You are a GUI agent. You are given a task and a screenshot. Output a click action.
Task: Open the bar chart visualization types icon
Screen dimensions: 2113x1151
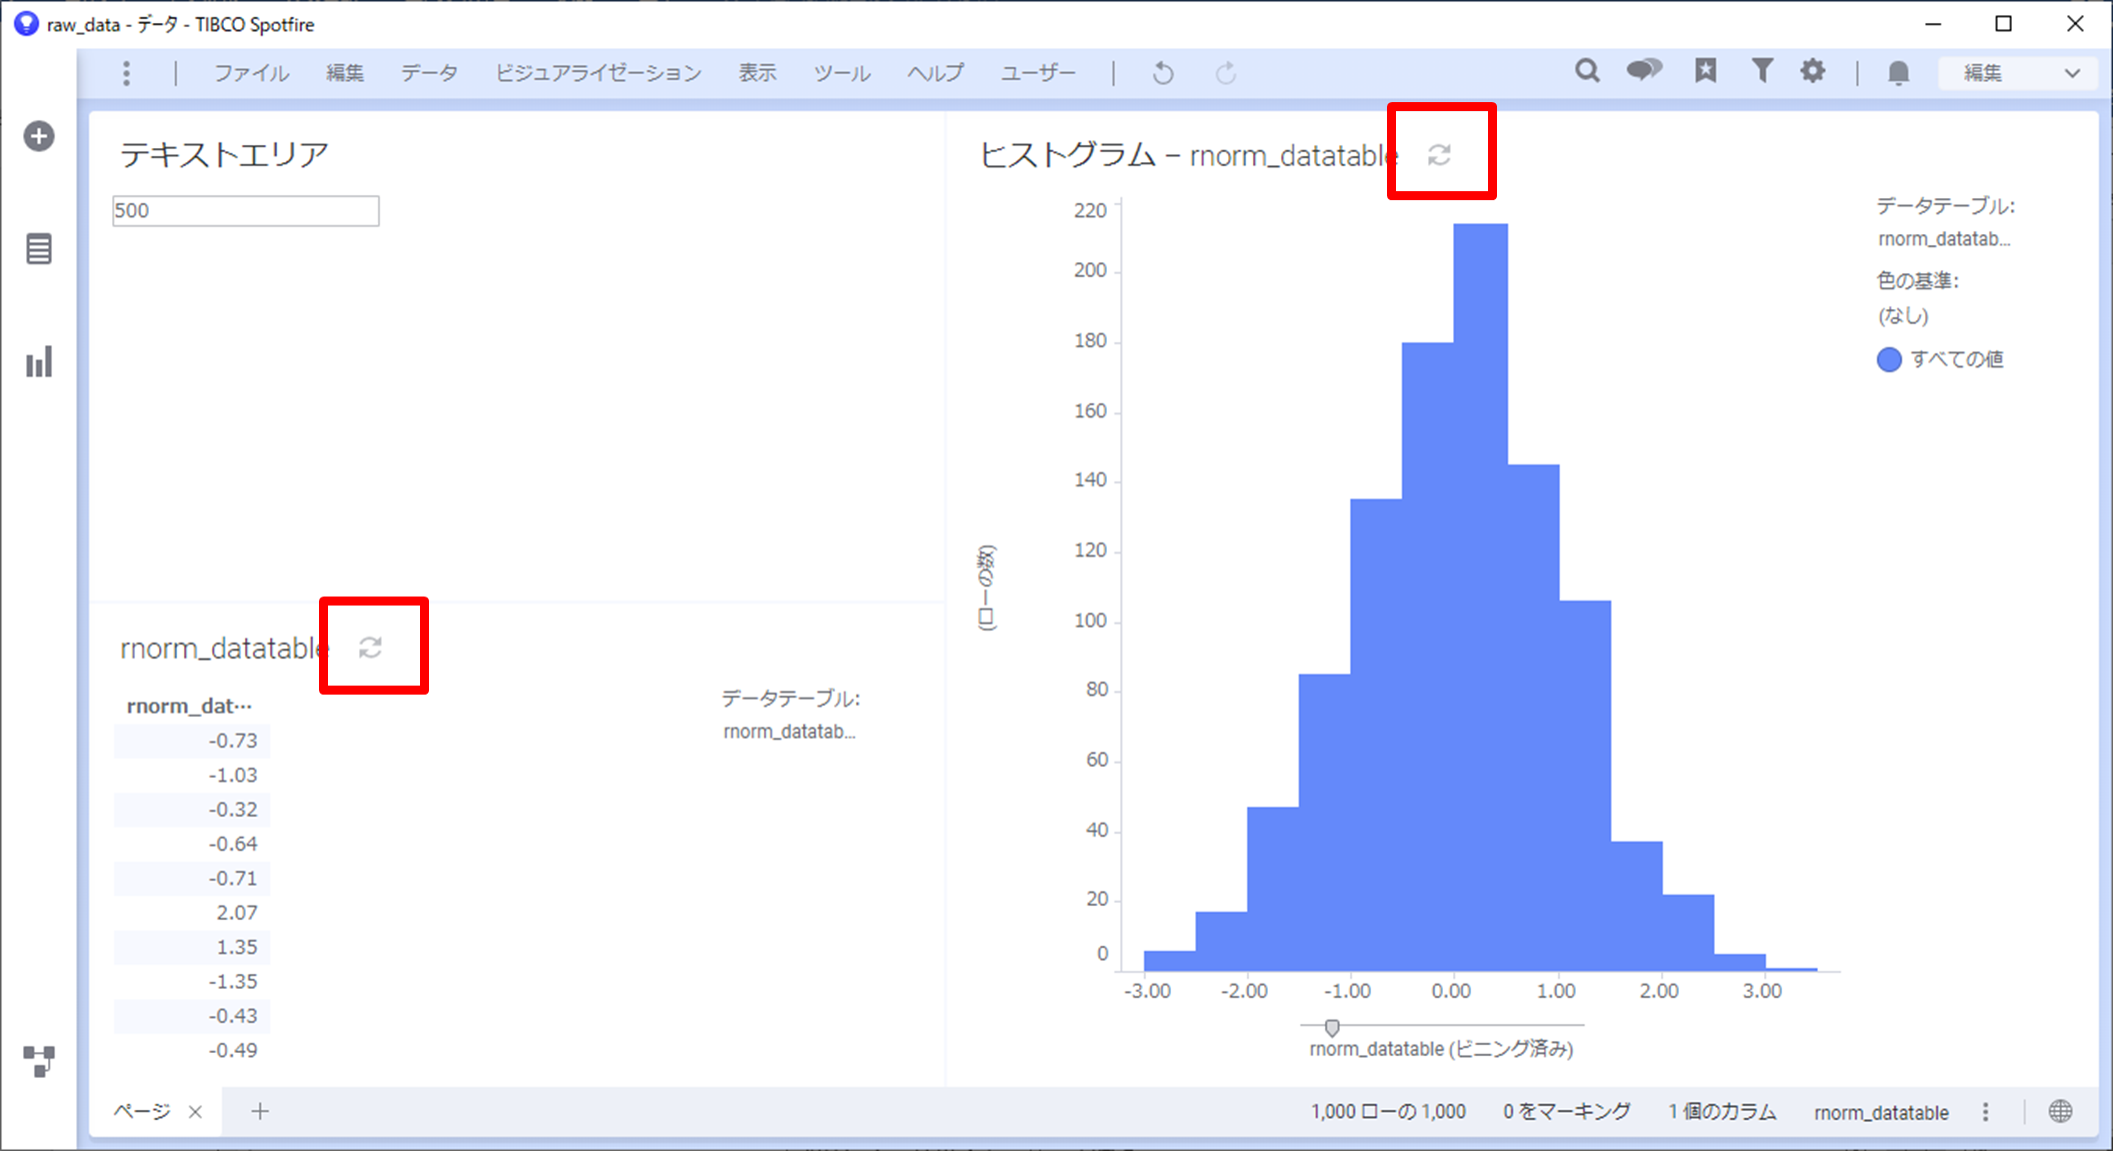pos(39,362)
